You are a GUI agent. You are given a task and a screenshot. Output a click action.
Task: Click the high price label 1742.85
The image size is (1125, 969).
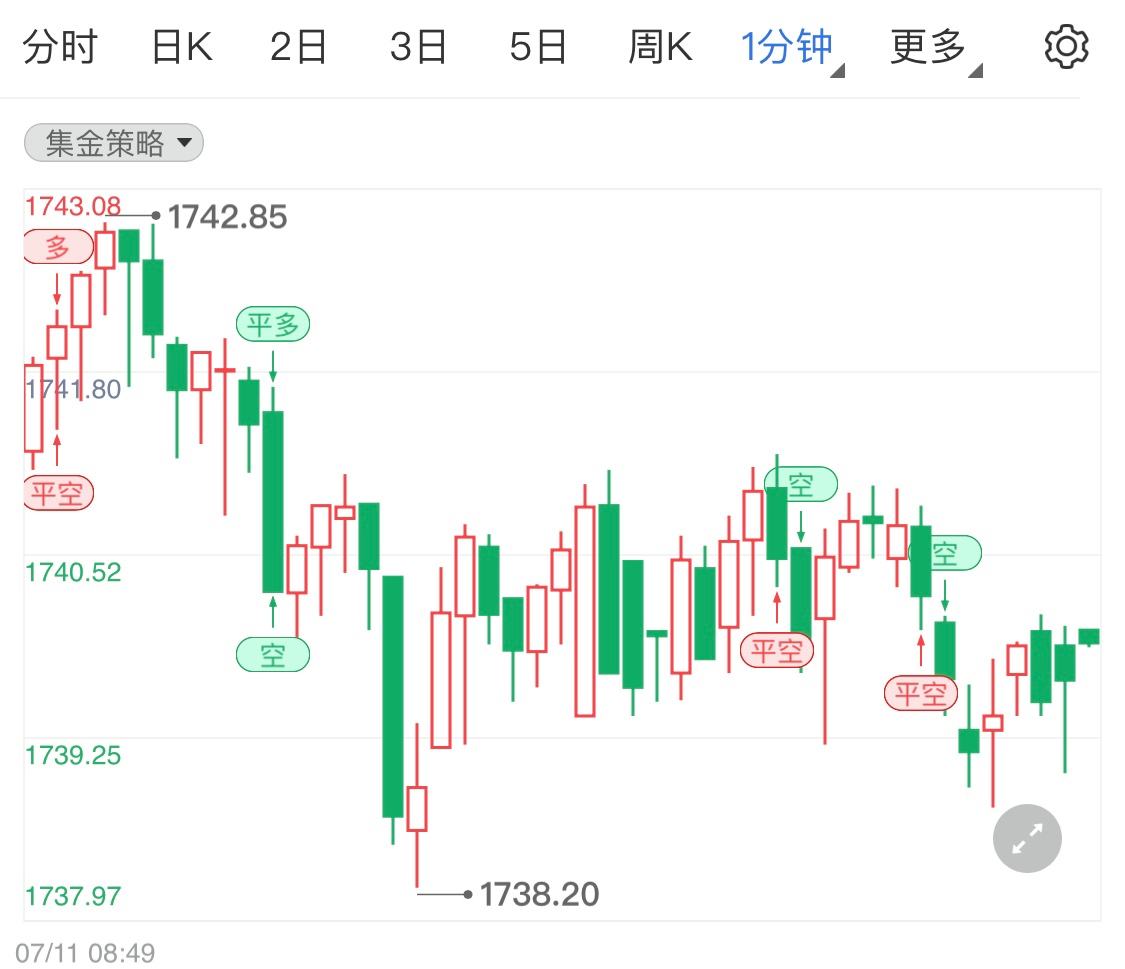pyautogui.click(x=228, y=215)
